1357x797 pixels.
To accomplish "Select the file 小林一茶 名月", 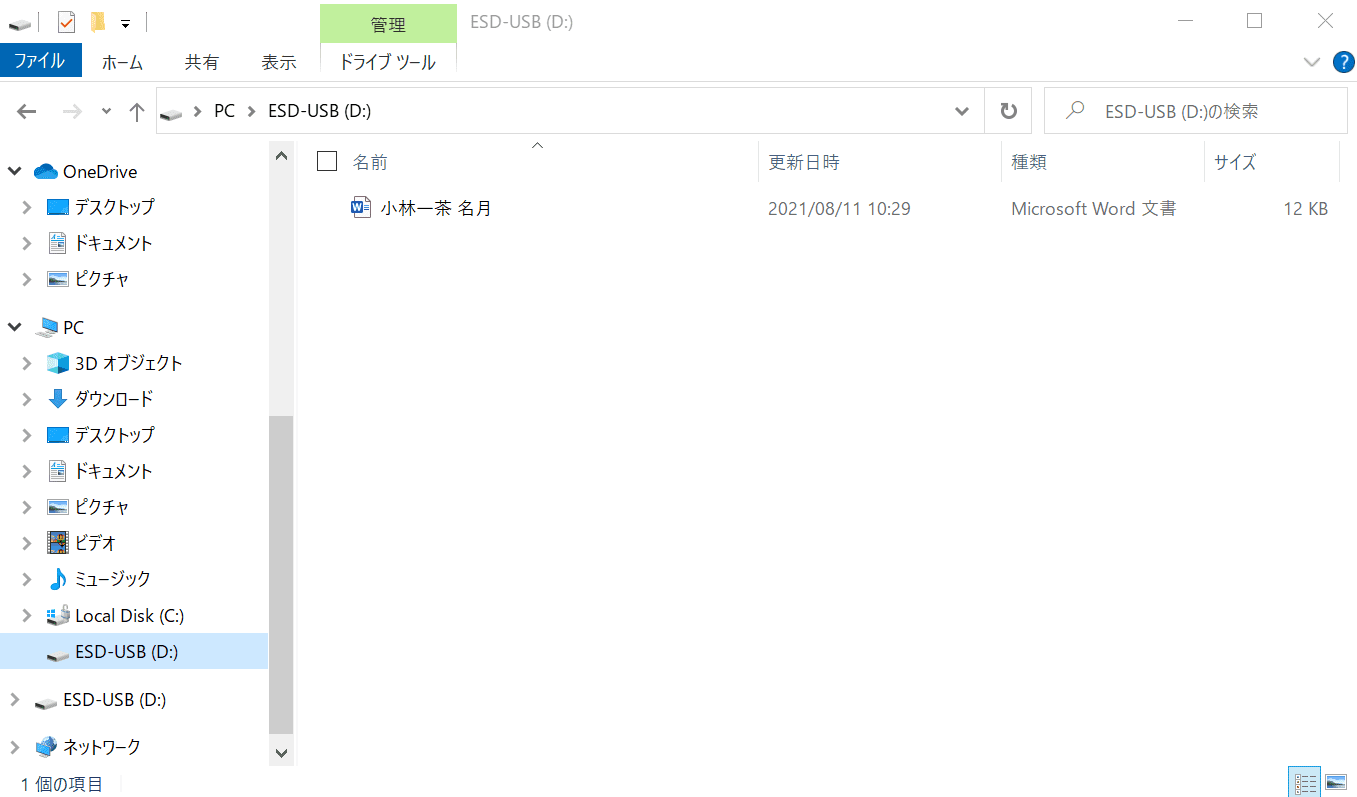I will click(436, 209).
